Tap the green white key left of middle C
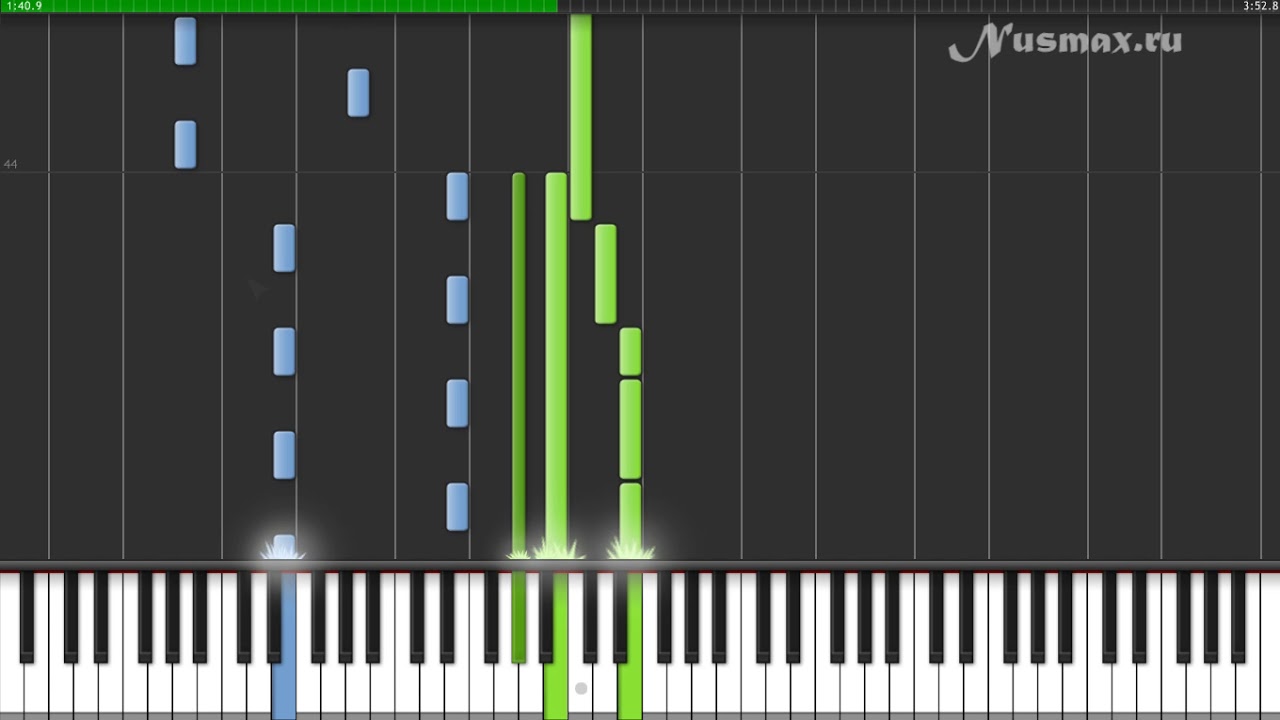1280x720 pixels. coord(555,690)
